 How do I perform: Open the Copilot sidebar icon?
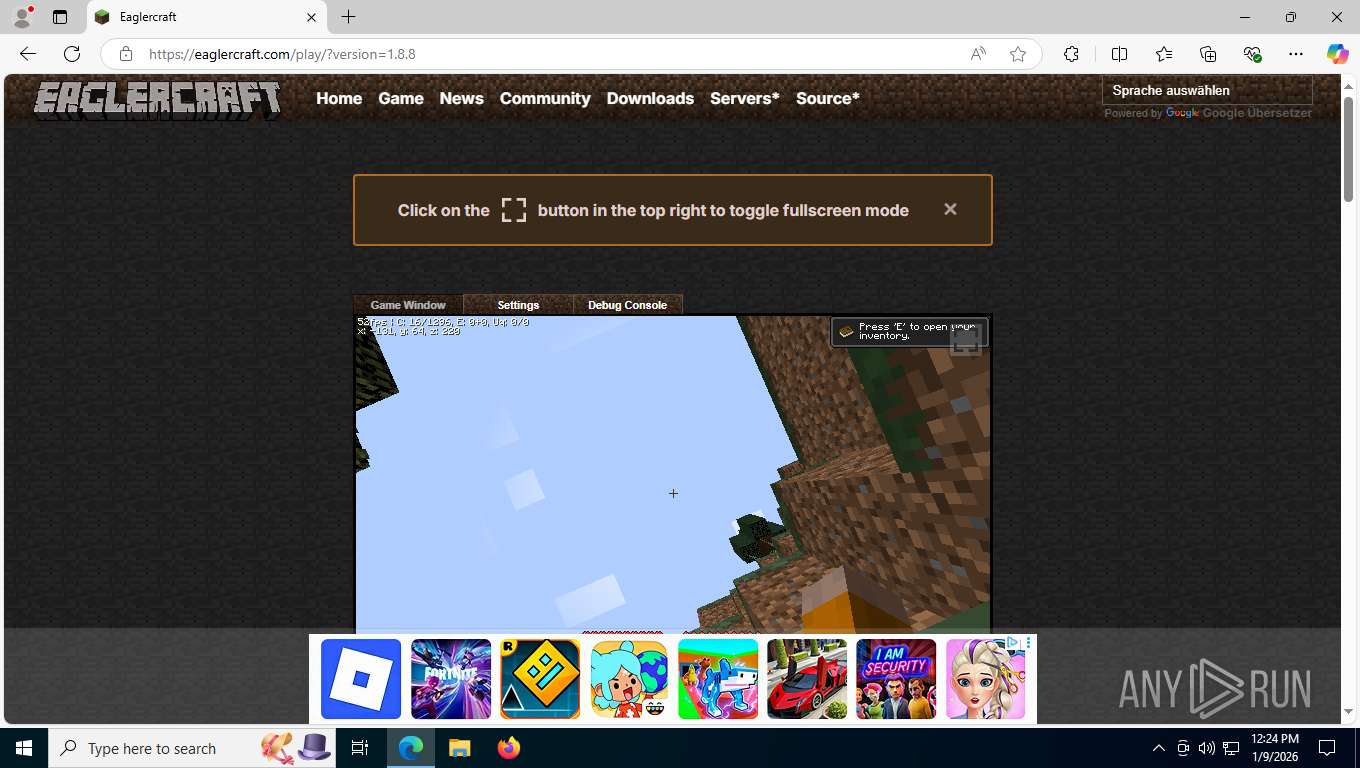coord(1337,54)
